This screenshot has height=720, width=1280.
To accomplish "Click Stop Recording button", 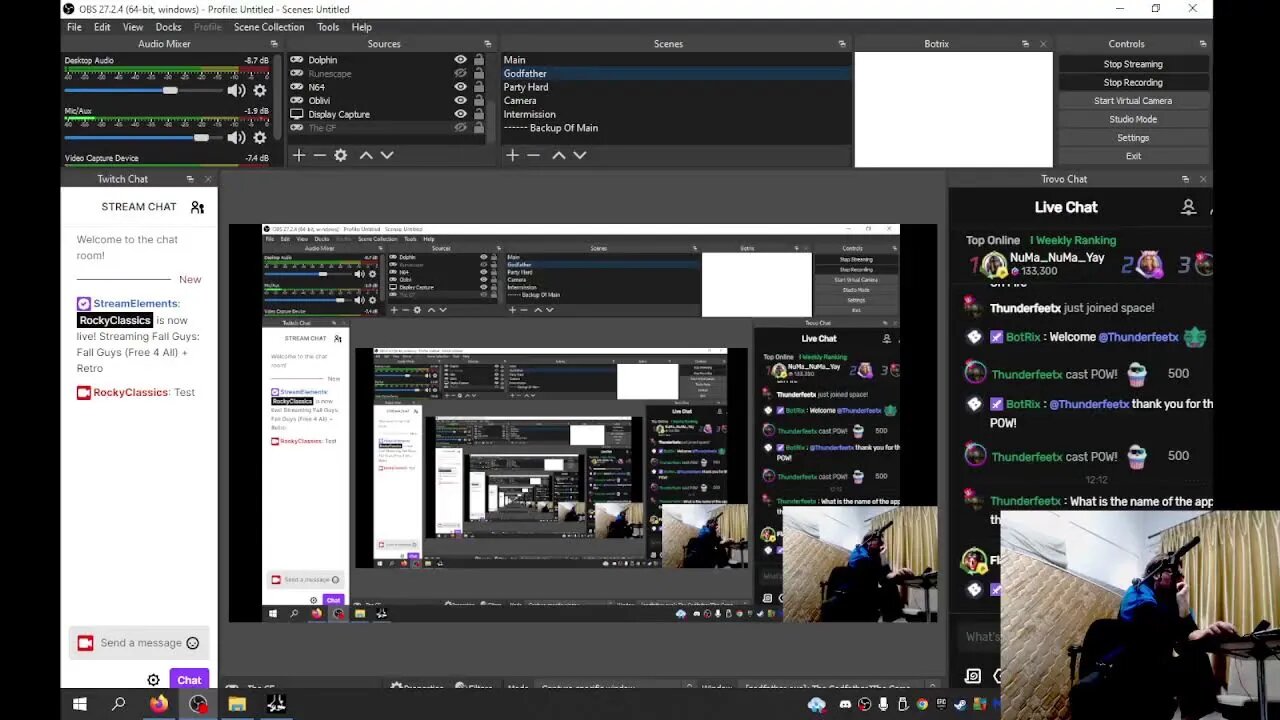I will 1133,82.
